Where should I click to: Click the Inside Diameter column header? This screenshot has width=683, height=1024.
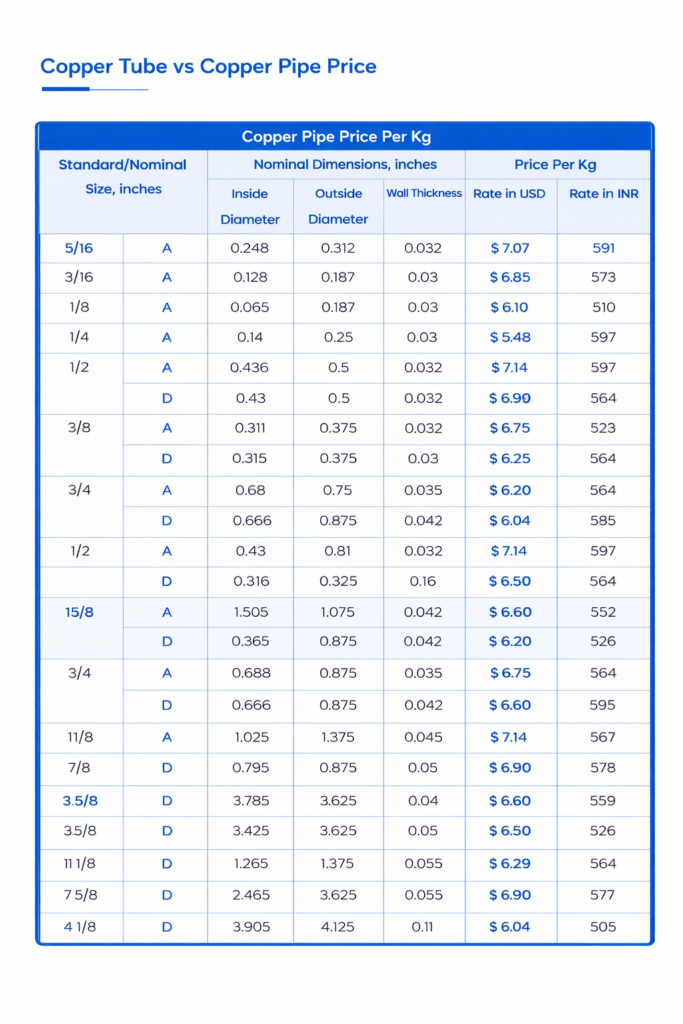[250, 206]
